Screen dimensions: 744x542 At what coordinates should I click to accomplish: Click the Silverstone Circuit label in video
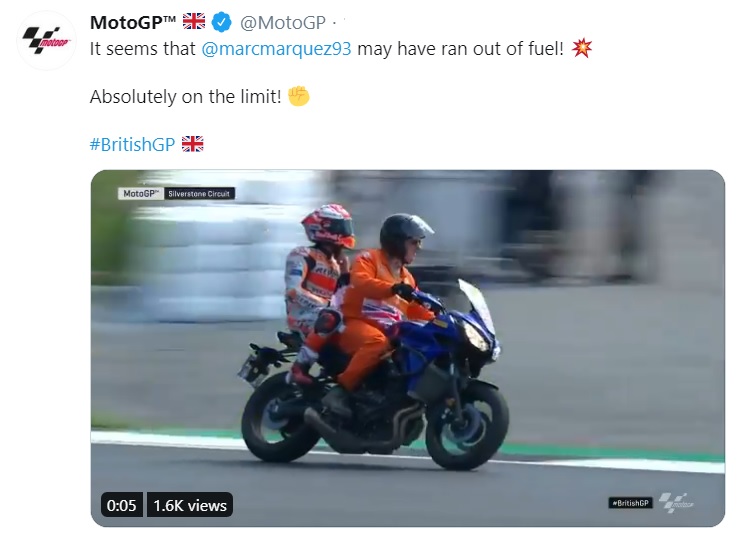tap(199, 194)
